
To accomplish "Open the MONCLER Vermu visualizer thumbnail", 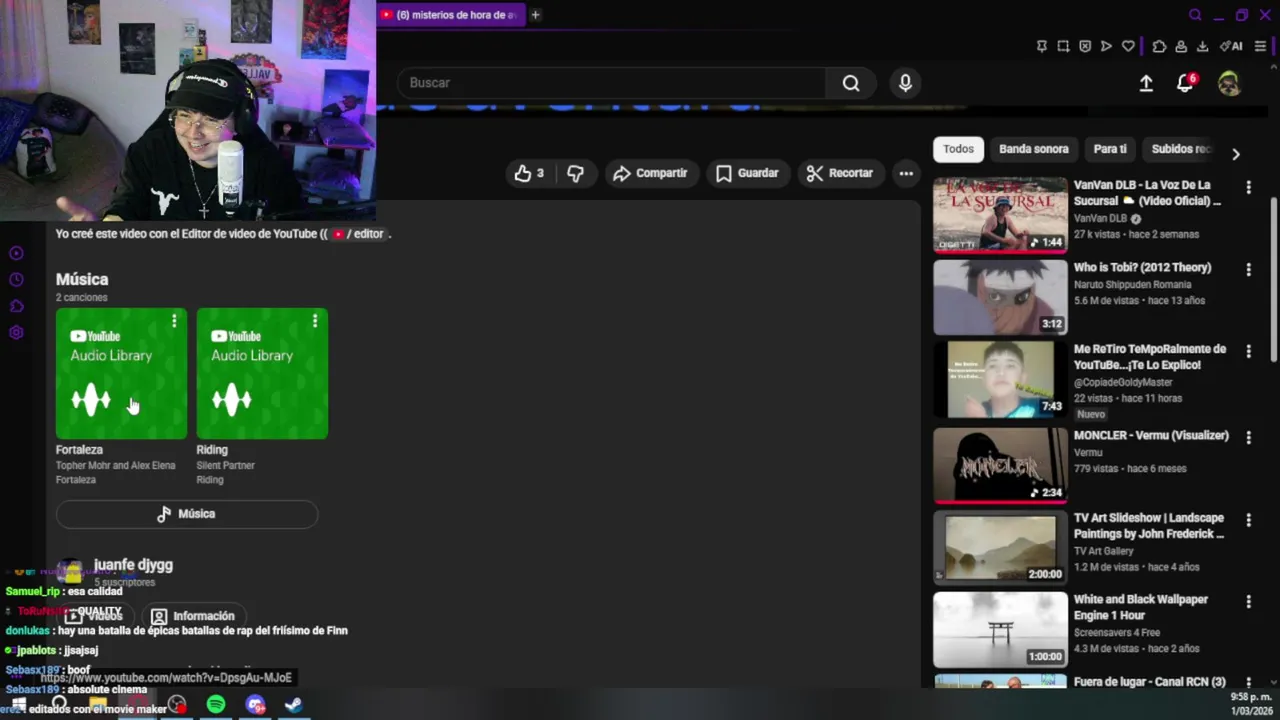I will point(1000,465).
